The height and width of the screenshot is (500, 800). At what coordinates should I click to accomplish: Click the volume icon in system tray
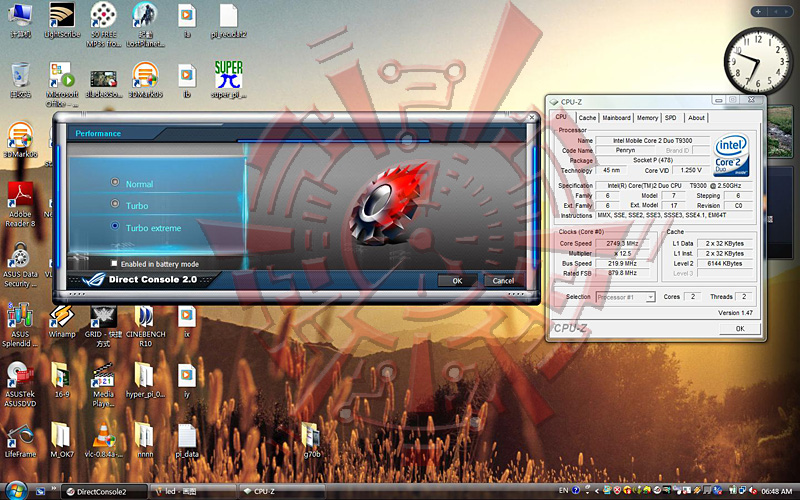tap(752, 491)
